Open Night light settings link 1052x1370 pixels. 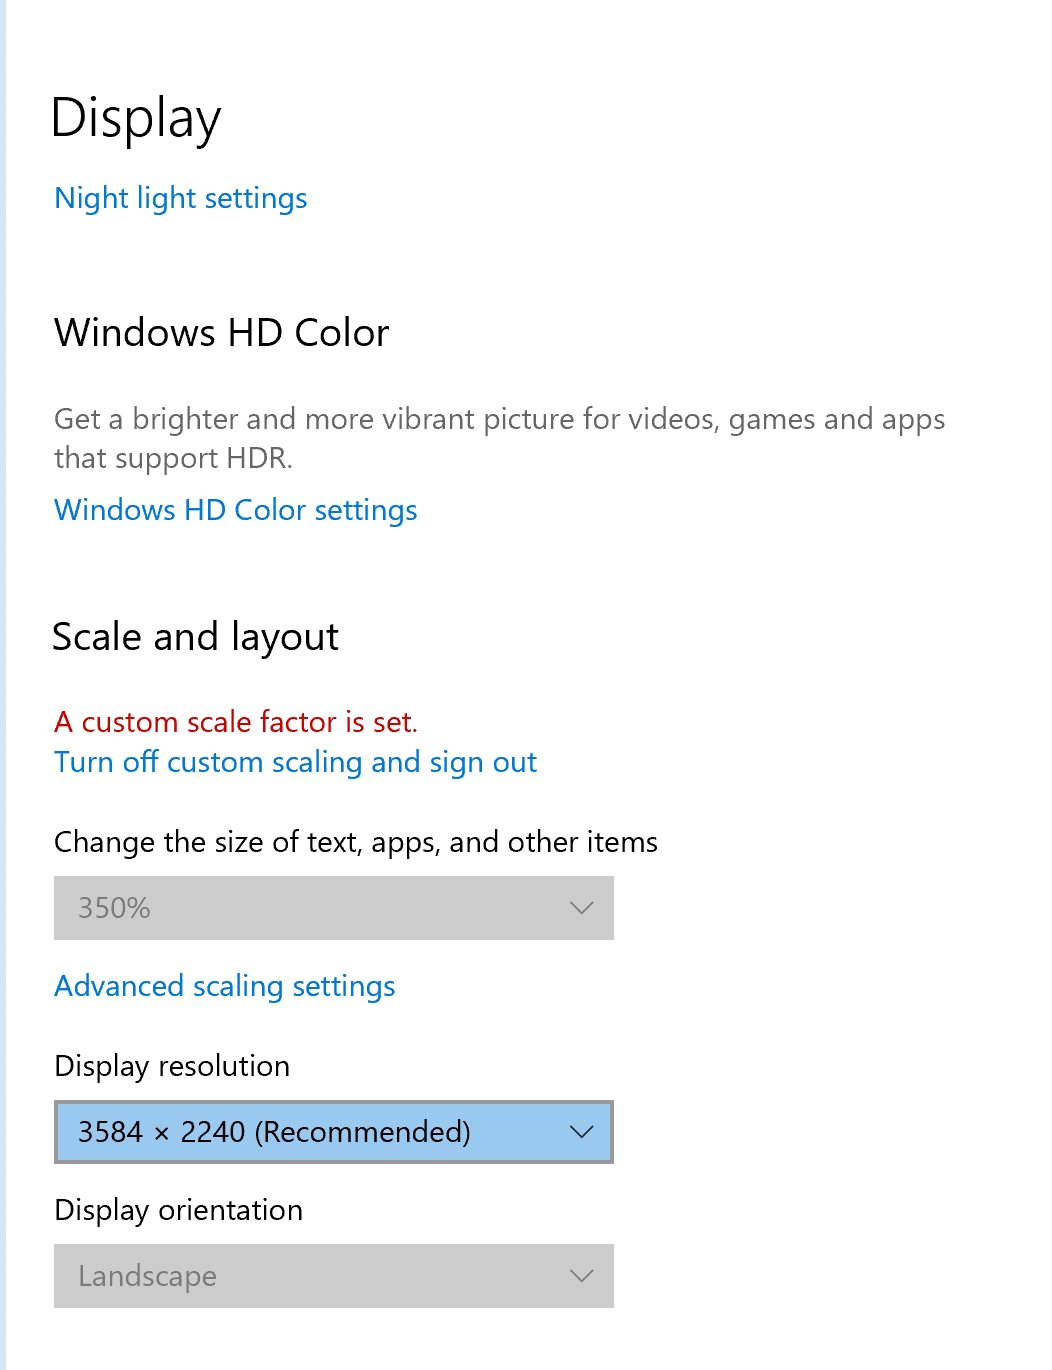pyautogui.click(x=181, y=198)
